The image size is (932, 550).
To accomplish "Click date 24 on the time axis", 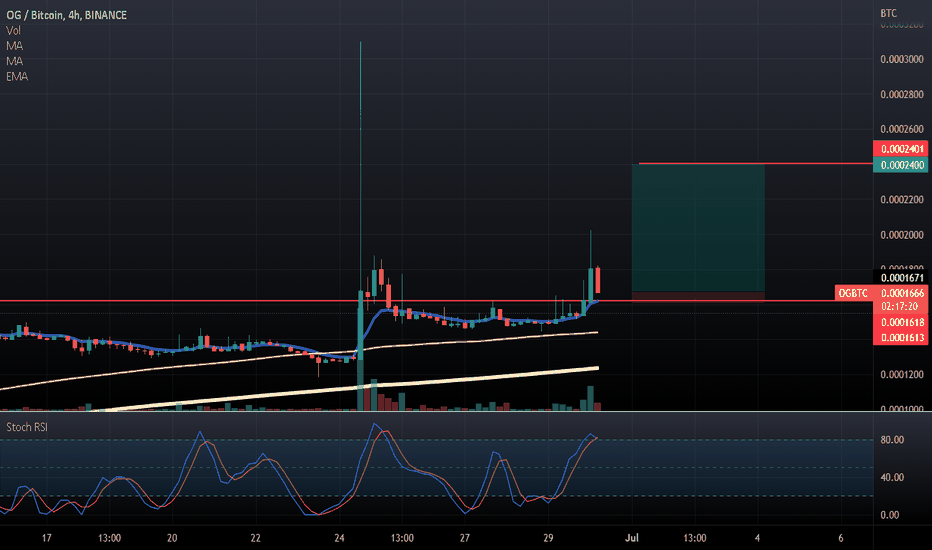I will point(339,538).
